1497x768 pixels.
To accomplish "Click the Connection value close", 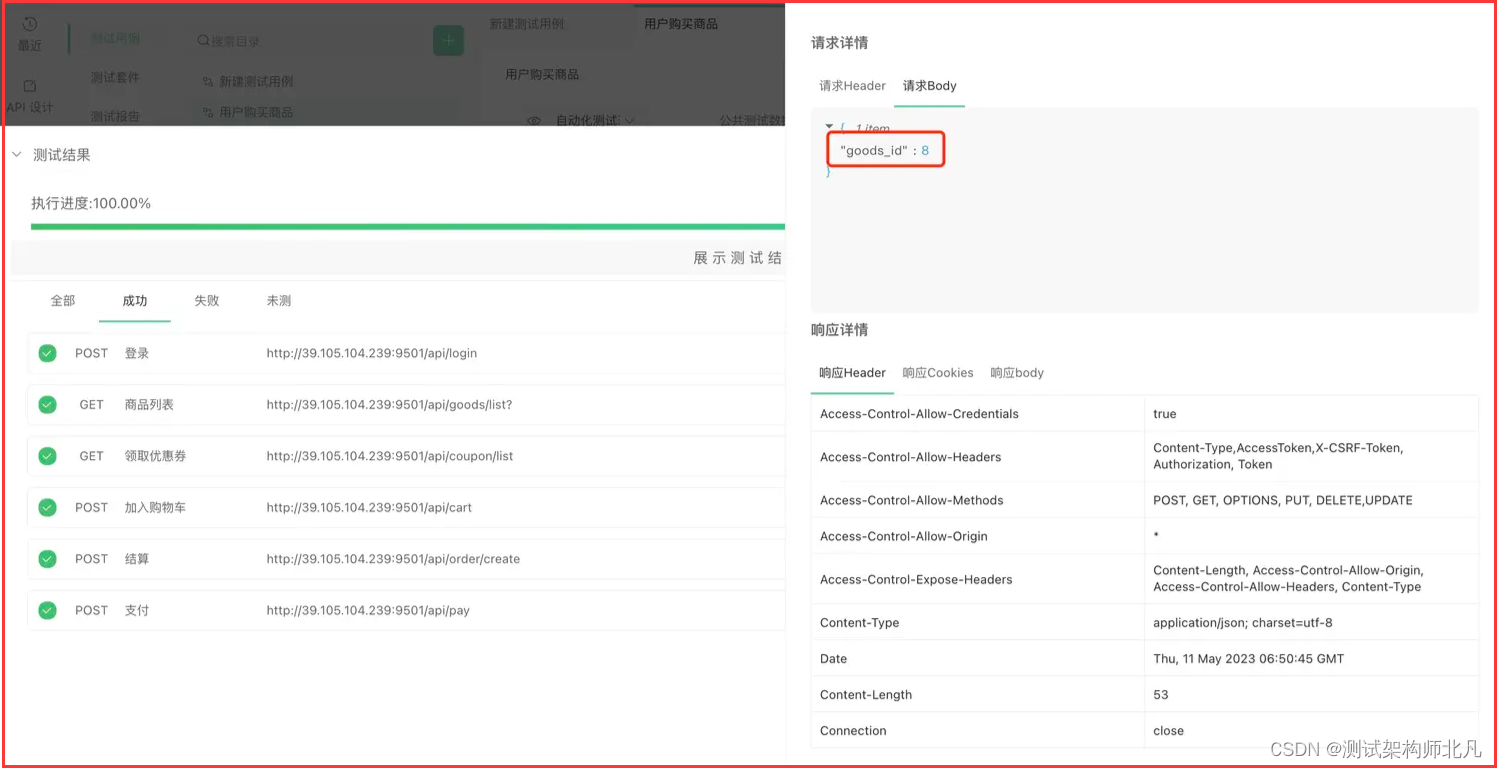I will 1168,731.
